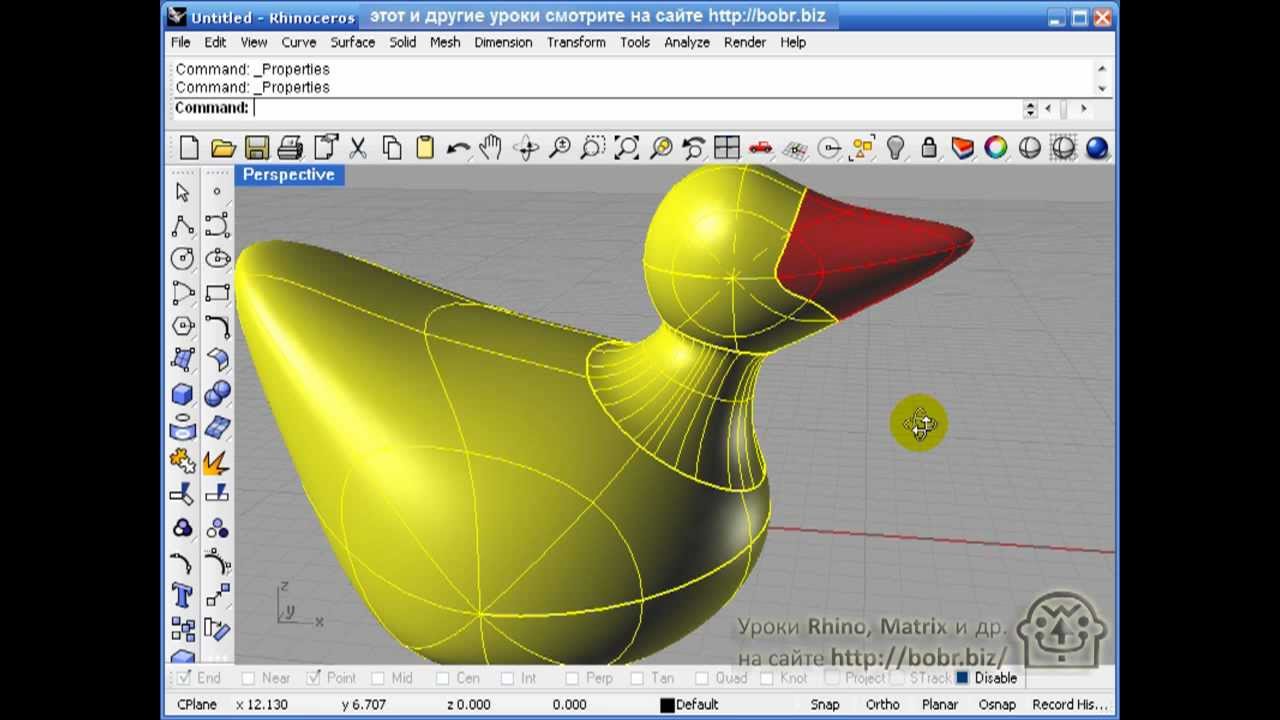Click command history scroll-up arrow
The image size is (1280, 720).
tap(1102, 69)
